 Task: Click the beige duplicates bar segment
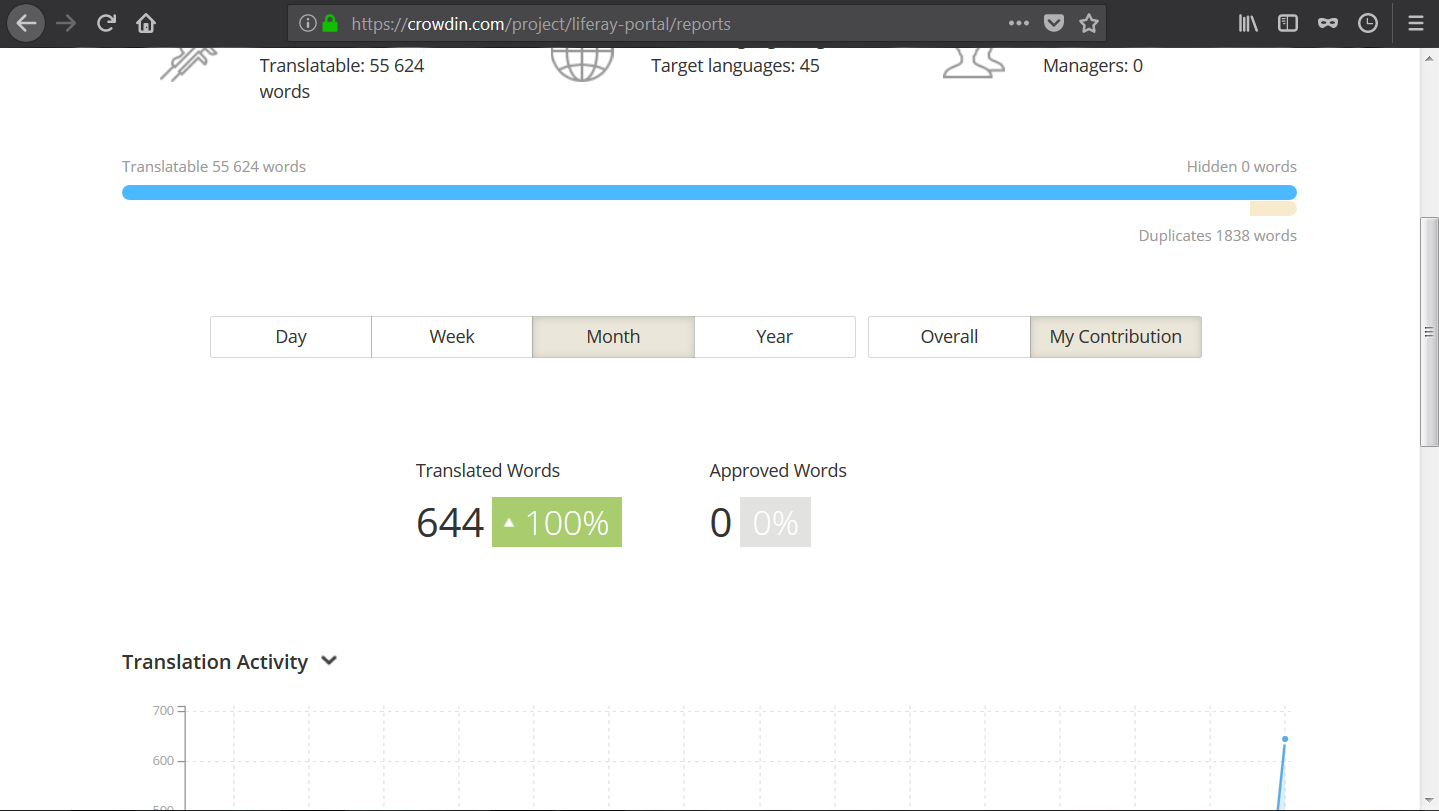click(x=1273, y=209)
